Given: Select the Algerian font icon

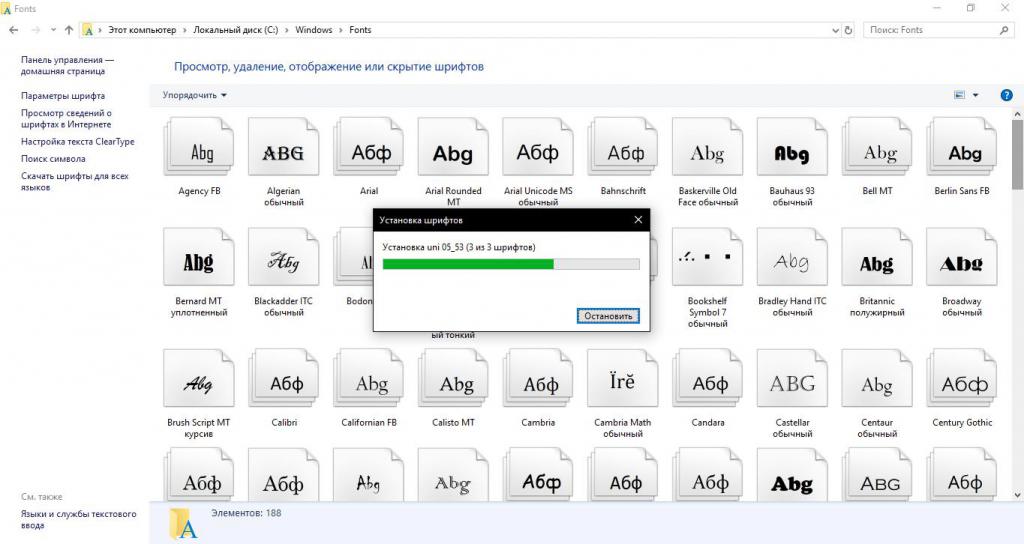Looking at the screenshot, I should [283, 147].
